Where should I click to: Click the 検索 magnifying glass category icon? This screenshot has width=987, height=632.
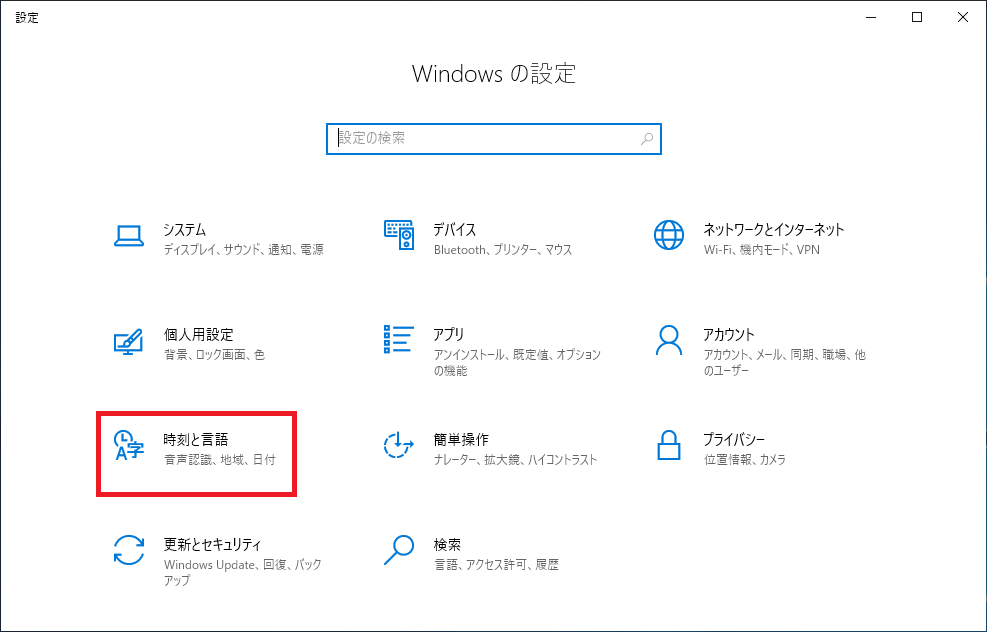(399, 550)
